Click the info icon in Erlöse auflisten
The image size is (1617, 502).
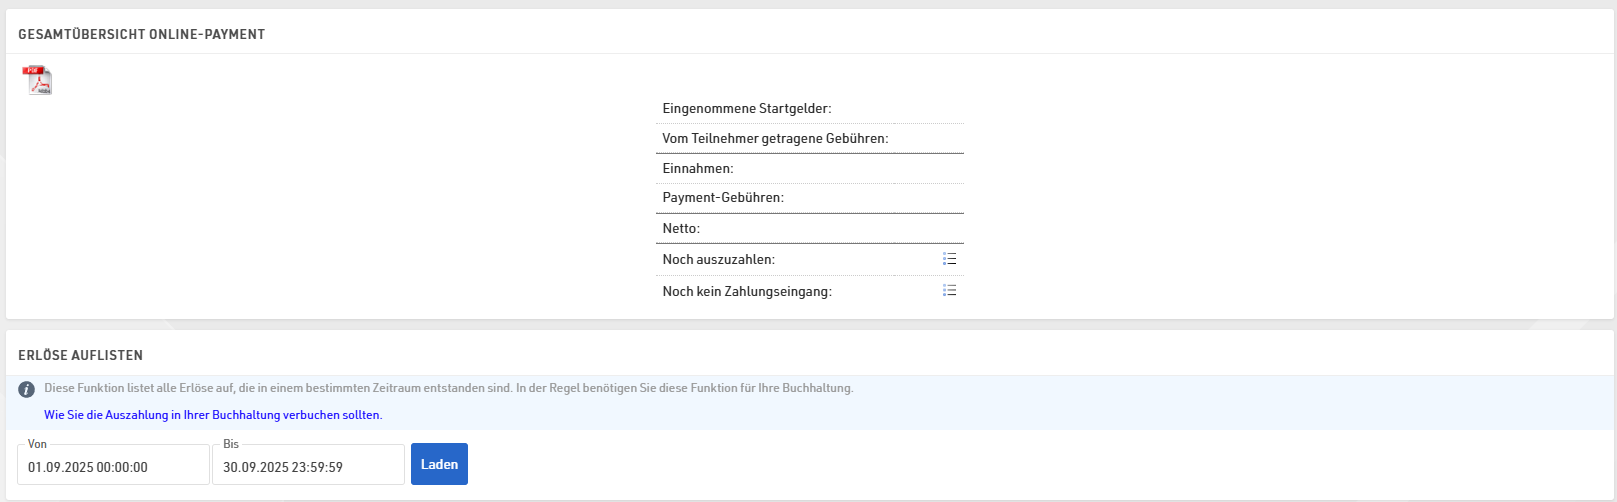27,389
